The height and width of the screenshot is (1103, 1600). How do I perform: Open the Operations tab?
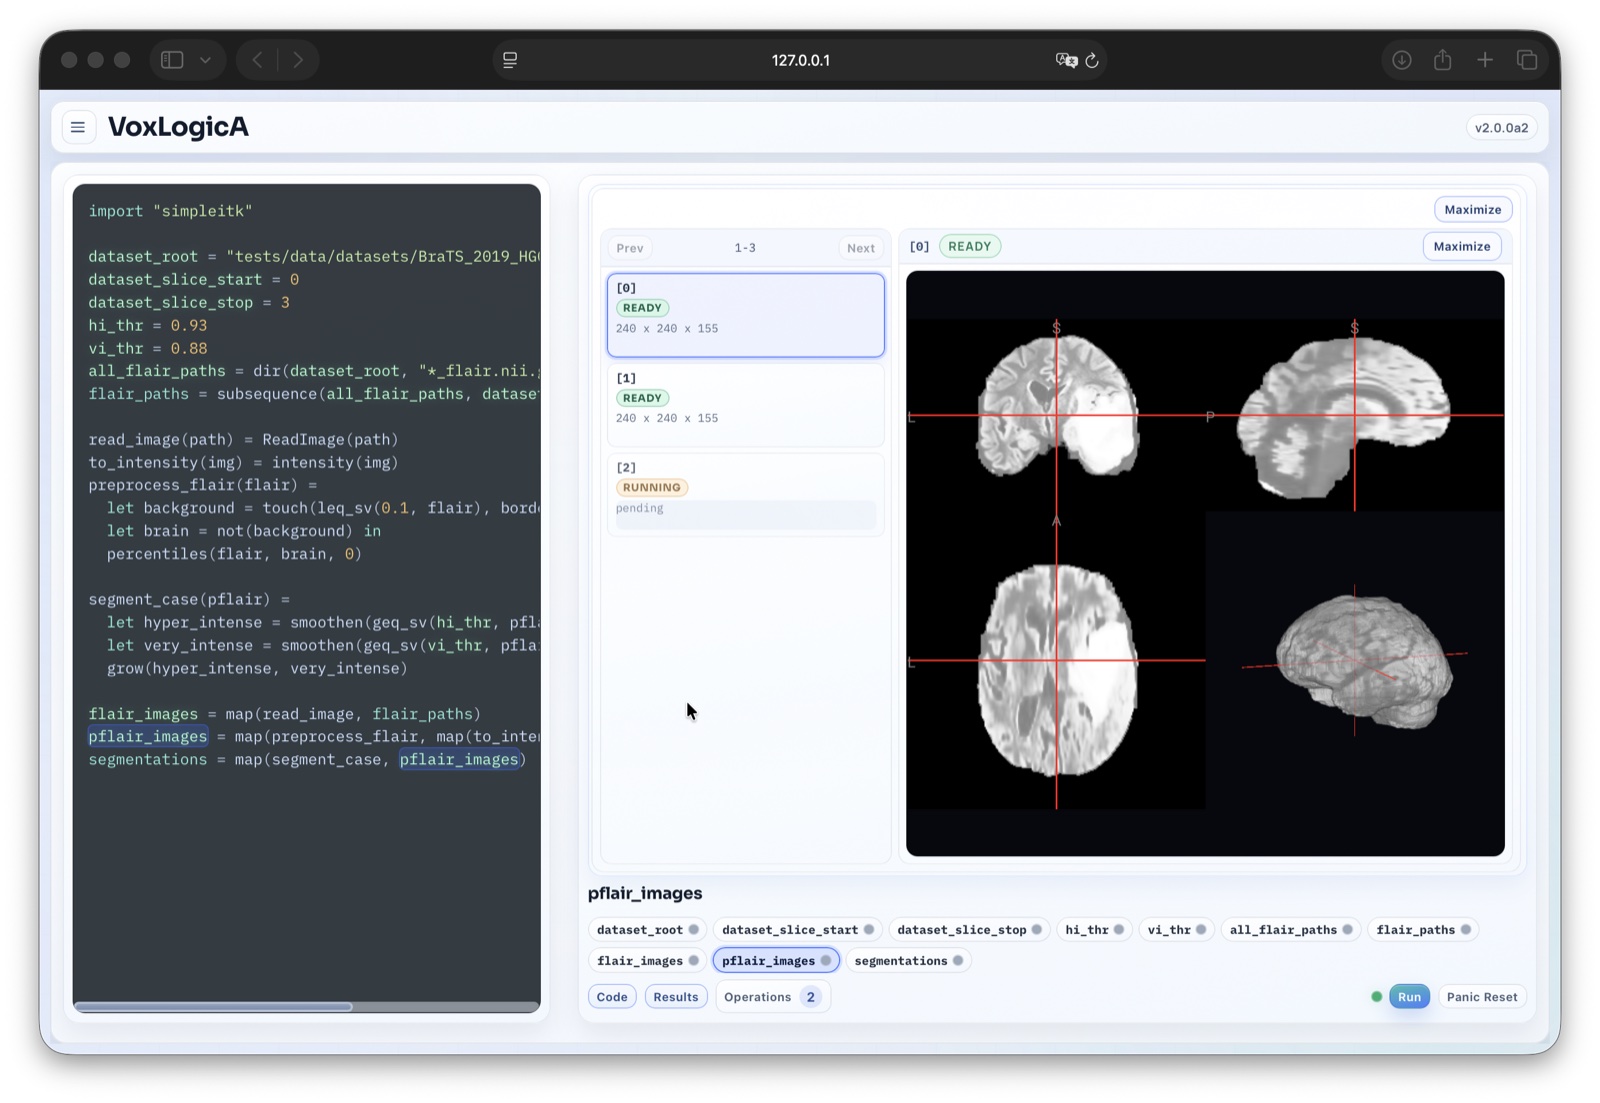772,997
